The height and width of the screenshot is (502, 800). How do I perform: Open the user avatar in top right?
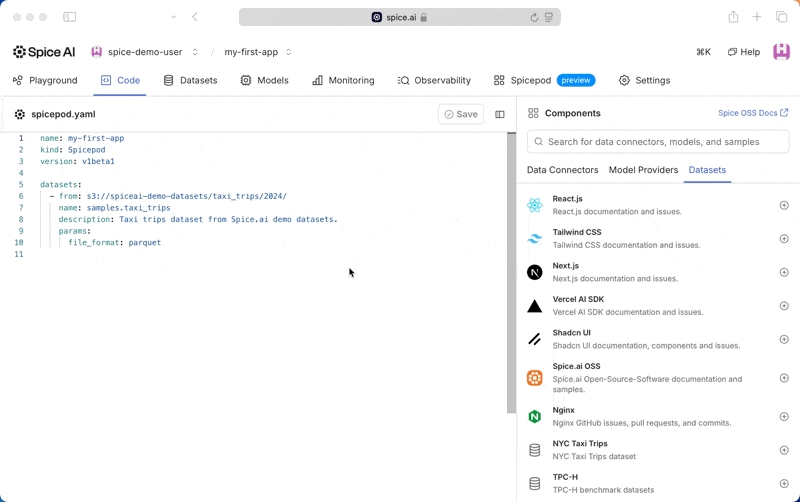click(x=781, y=52)
